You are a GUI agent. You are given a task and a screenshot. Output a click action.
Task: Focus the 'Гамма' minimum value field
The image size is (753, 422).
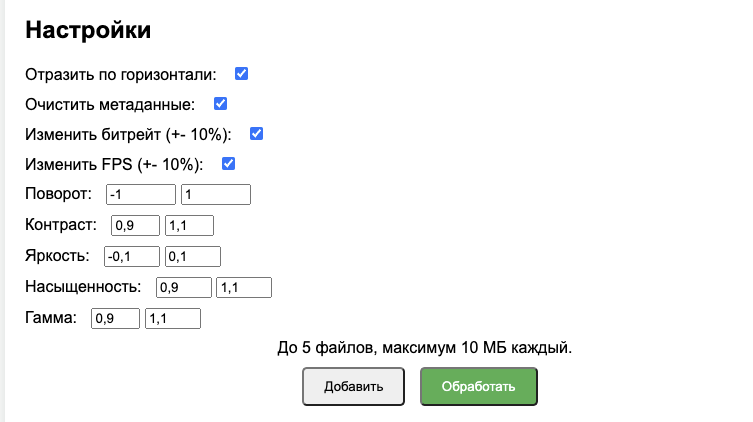click(114, 319)
